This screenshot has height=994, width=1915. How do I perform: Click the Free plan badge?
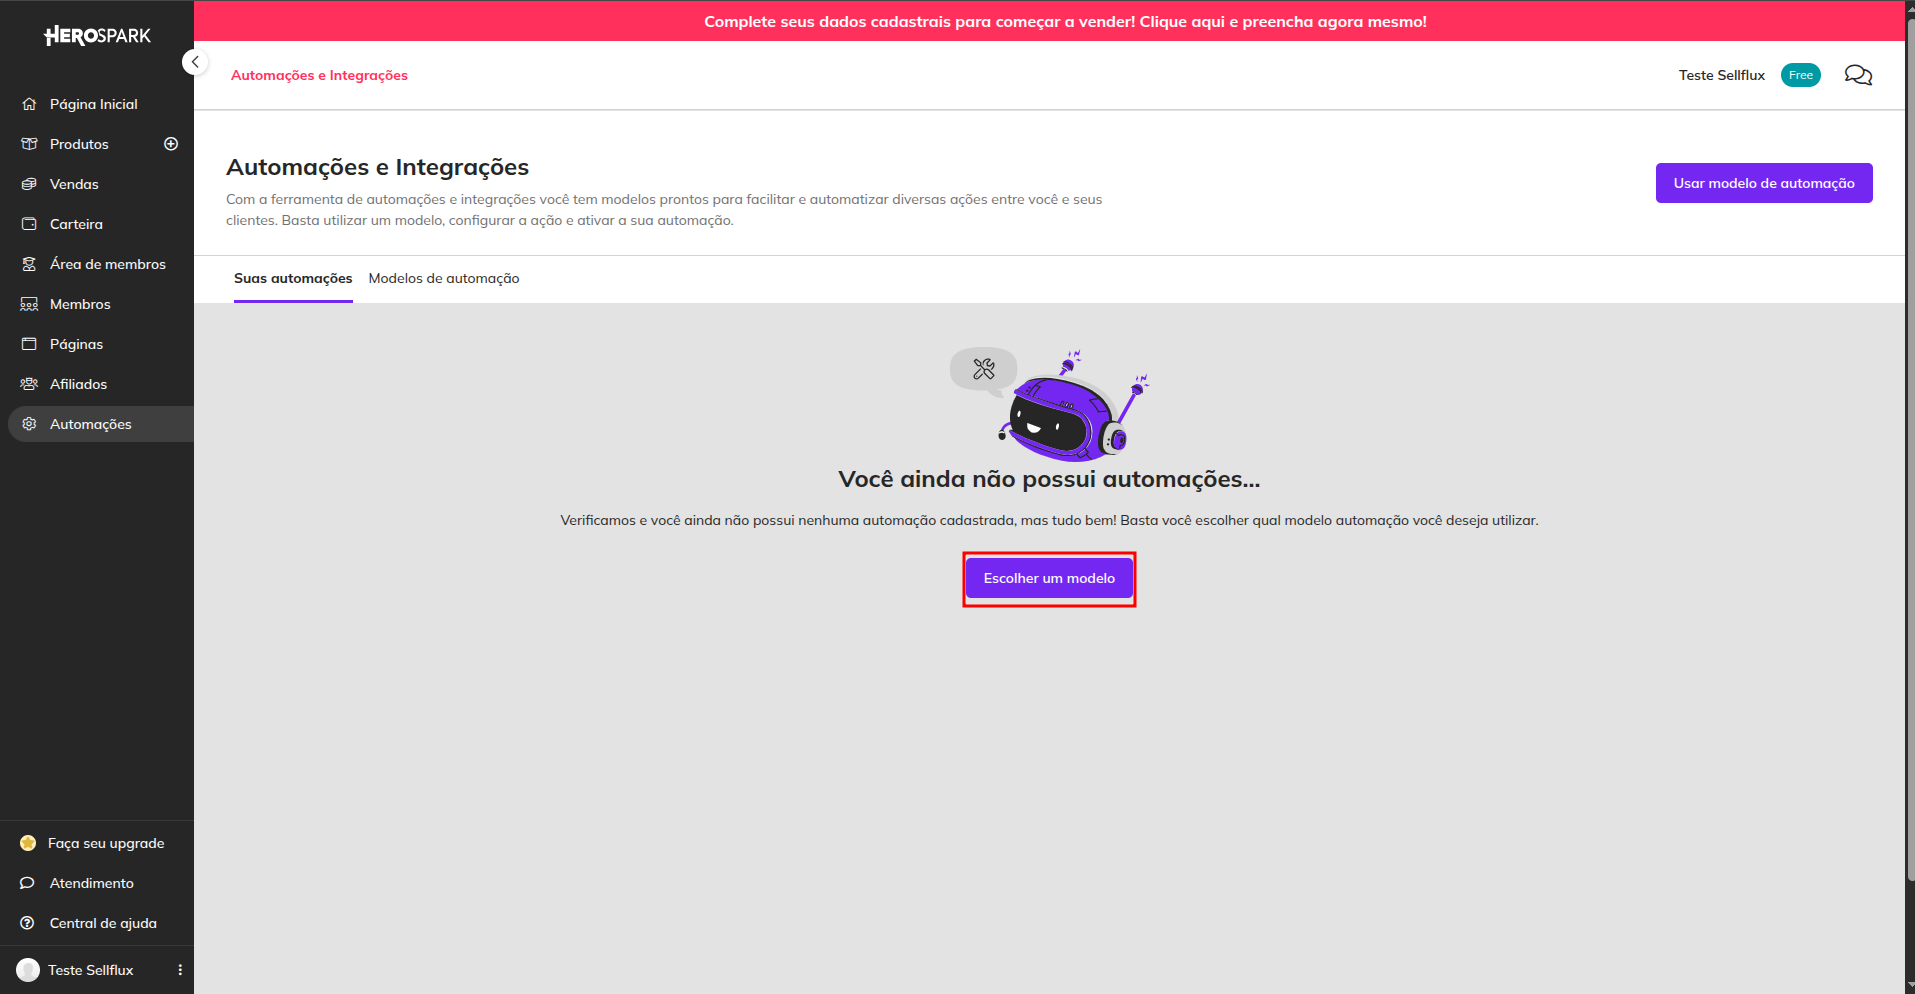point(1800,75)
